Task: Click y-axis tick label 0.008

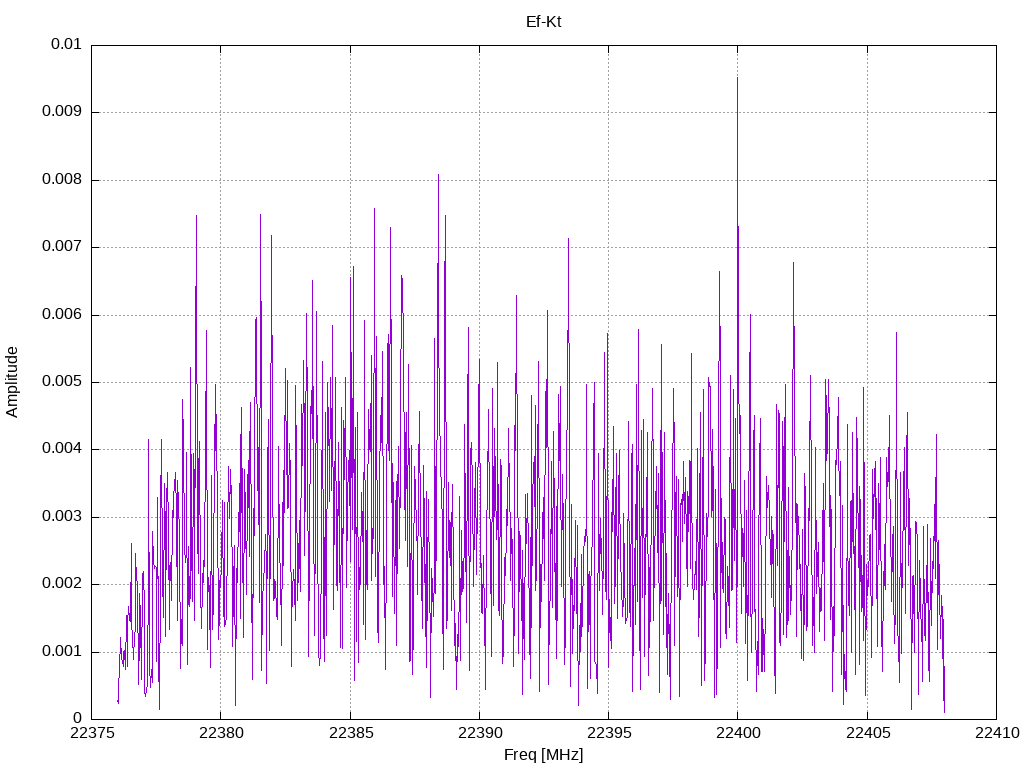Action: [x=62, y=180]
